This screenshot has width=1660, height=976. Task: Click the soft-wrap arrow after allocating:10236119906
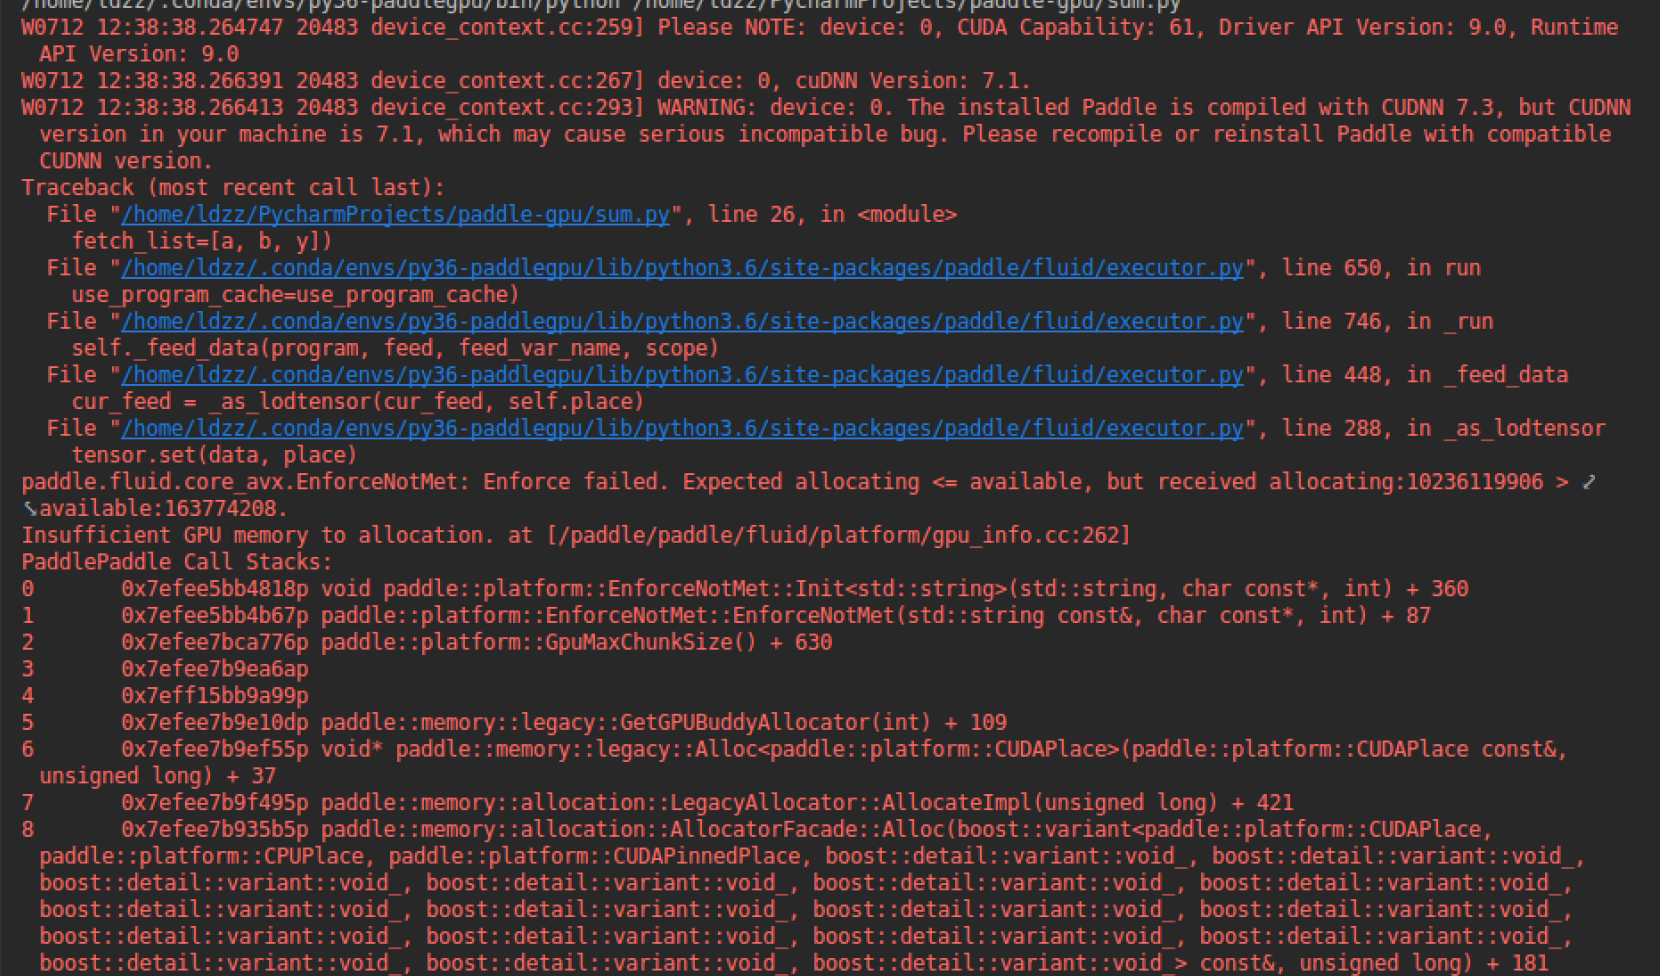(1589, 482)
